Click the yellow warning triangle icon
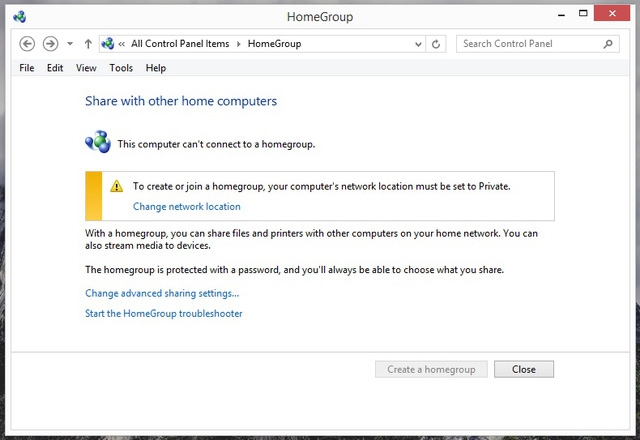 tap(116, 186)
